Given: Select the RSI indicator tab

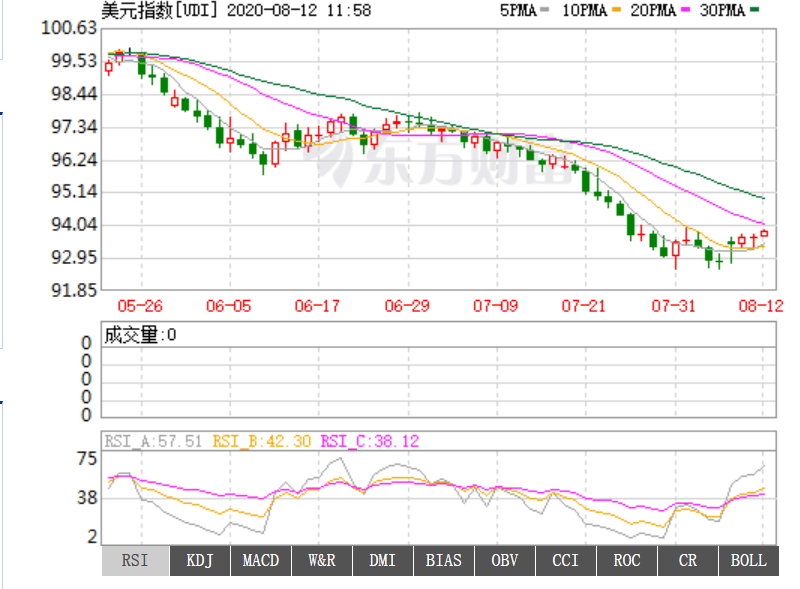Looking at the screenshot, I should click(x=135, y=560).
